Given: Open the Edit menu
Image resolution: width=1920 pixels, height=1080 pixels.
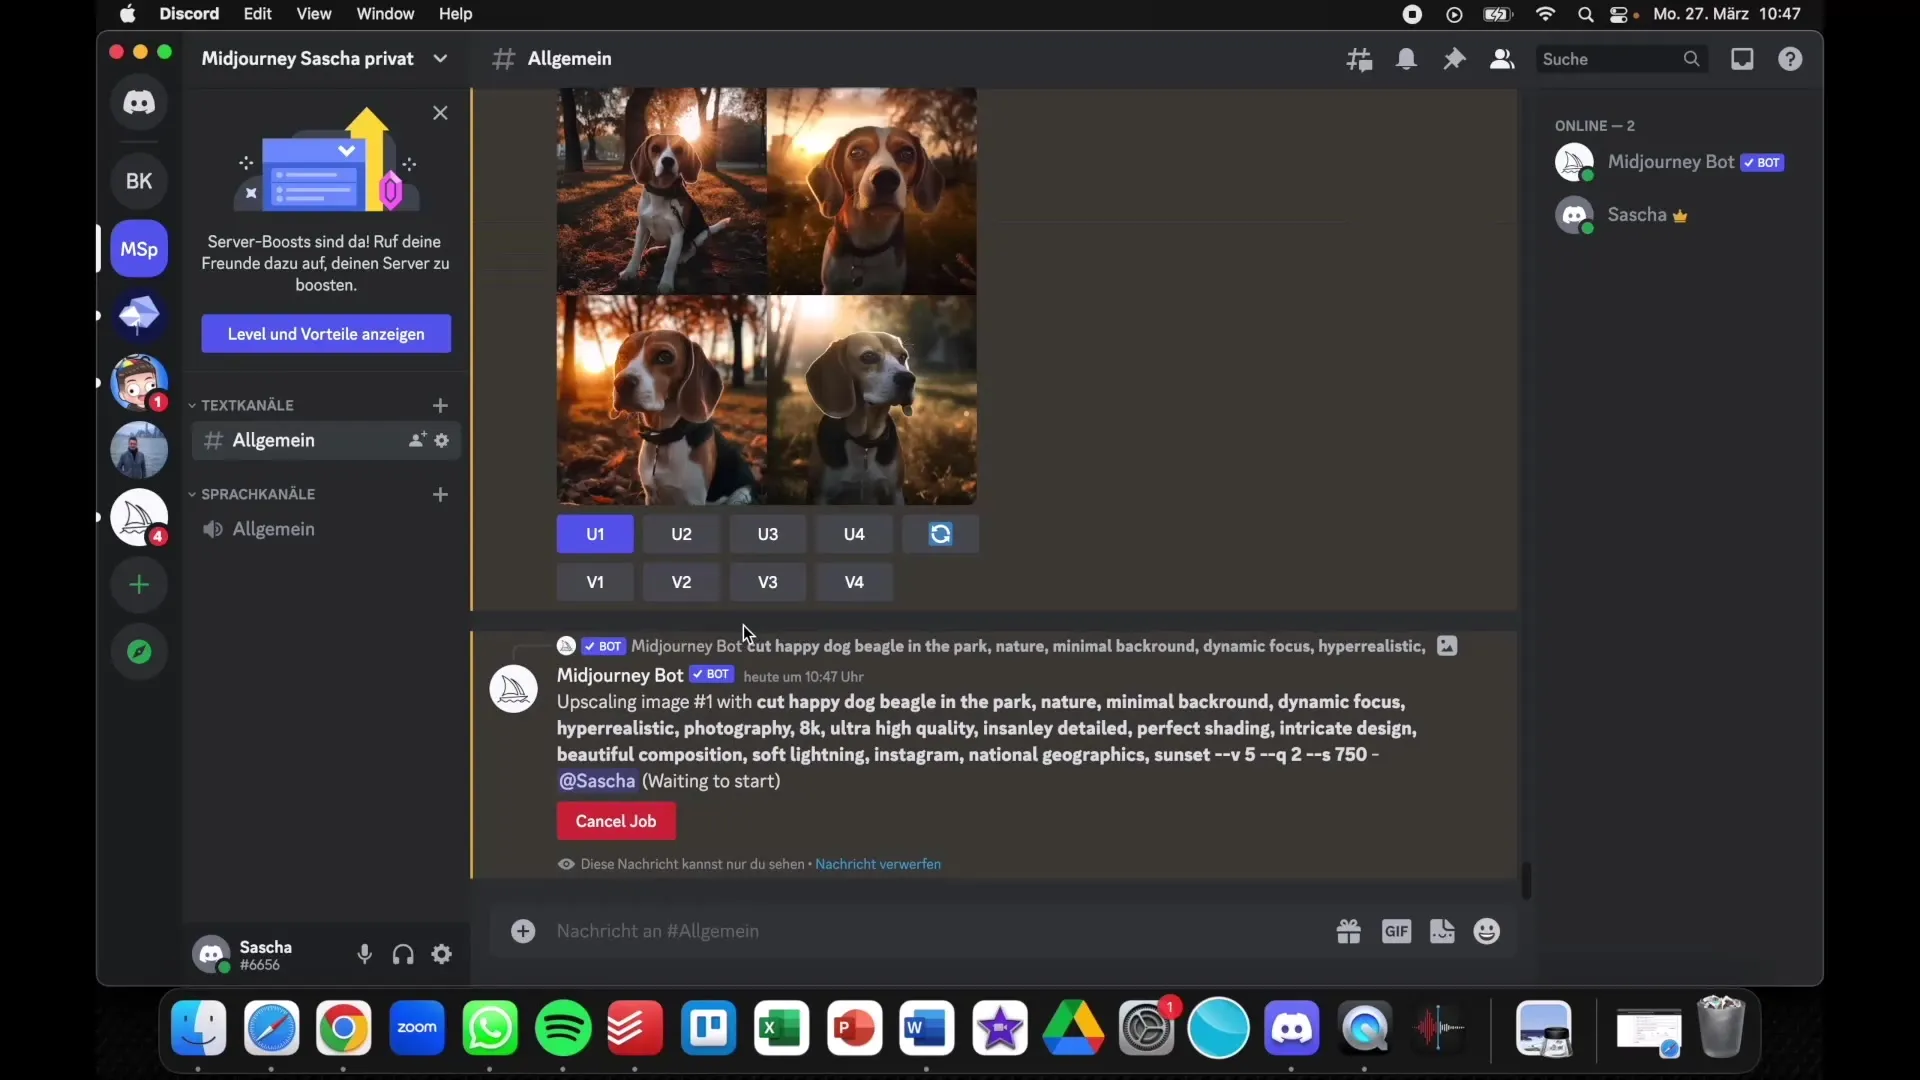Looking at the screenshot, I should click(x=258, y=14).
